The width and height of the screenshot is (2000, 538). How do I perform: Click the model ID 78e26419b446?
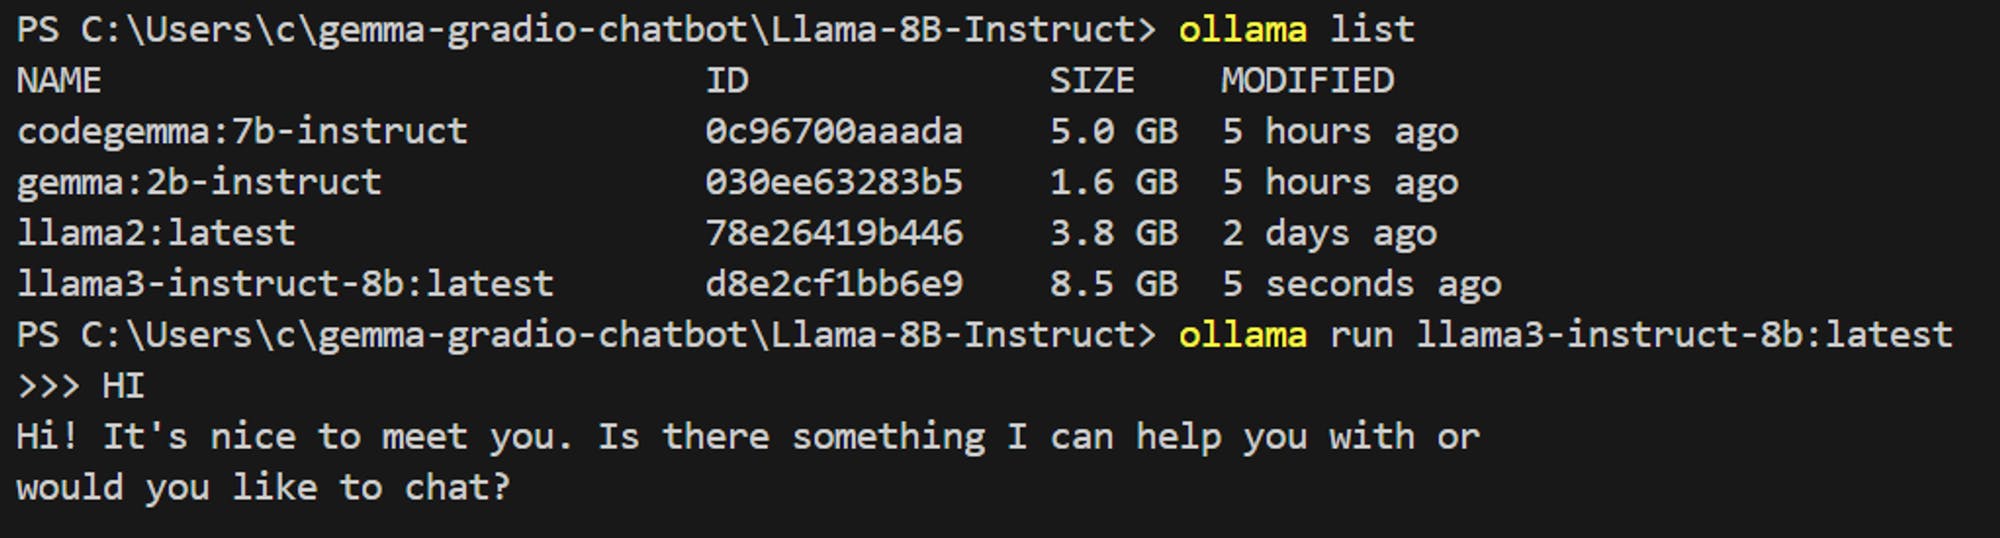(834, 234)
